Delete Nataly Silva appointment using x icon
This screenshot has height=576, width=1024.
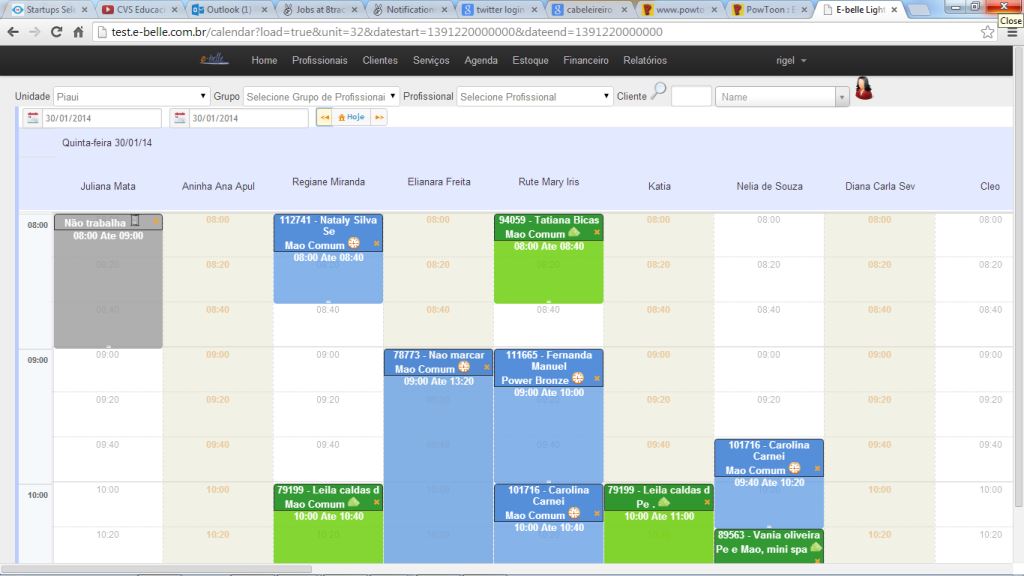pyautogui.click(x=376, y=244)
